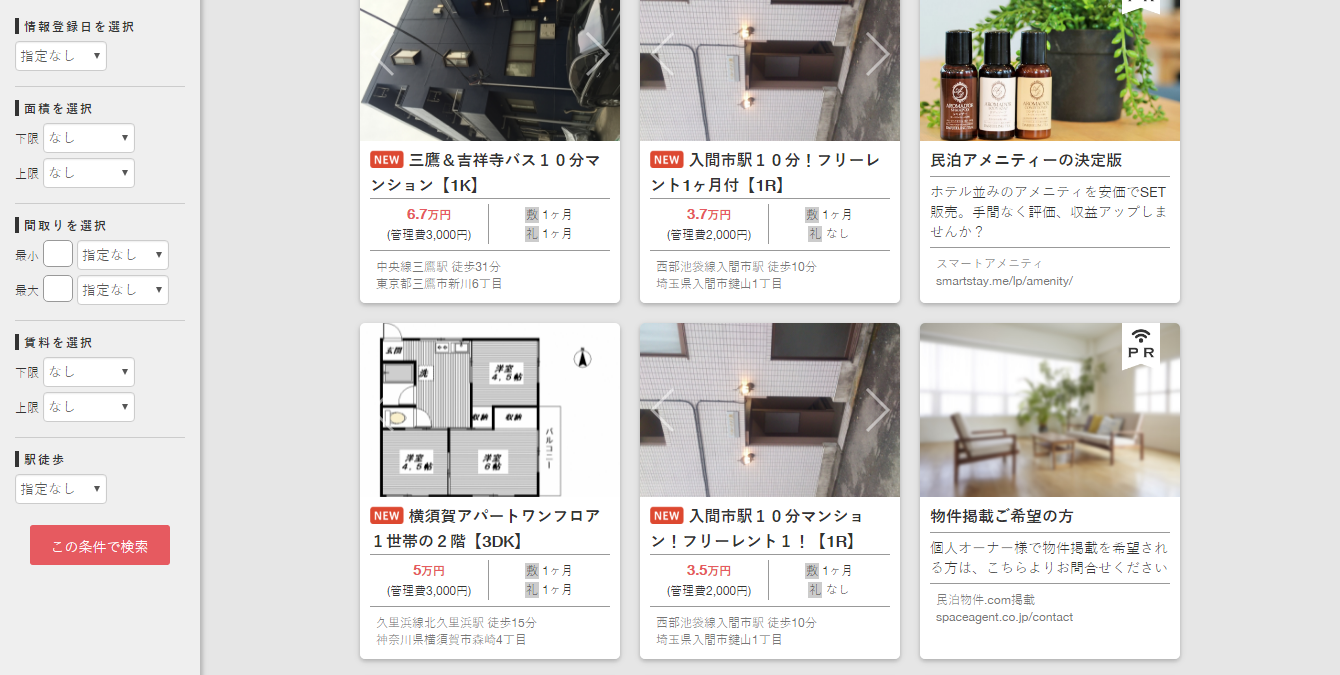Open the 横須賀アパート floor plan thumbnail
Screen dimensions: 1340x675
click(x=490, y=410)
